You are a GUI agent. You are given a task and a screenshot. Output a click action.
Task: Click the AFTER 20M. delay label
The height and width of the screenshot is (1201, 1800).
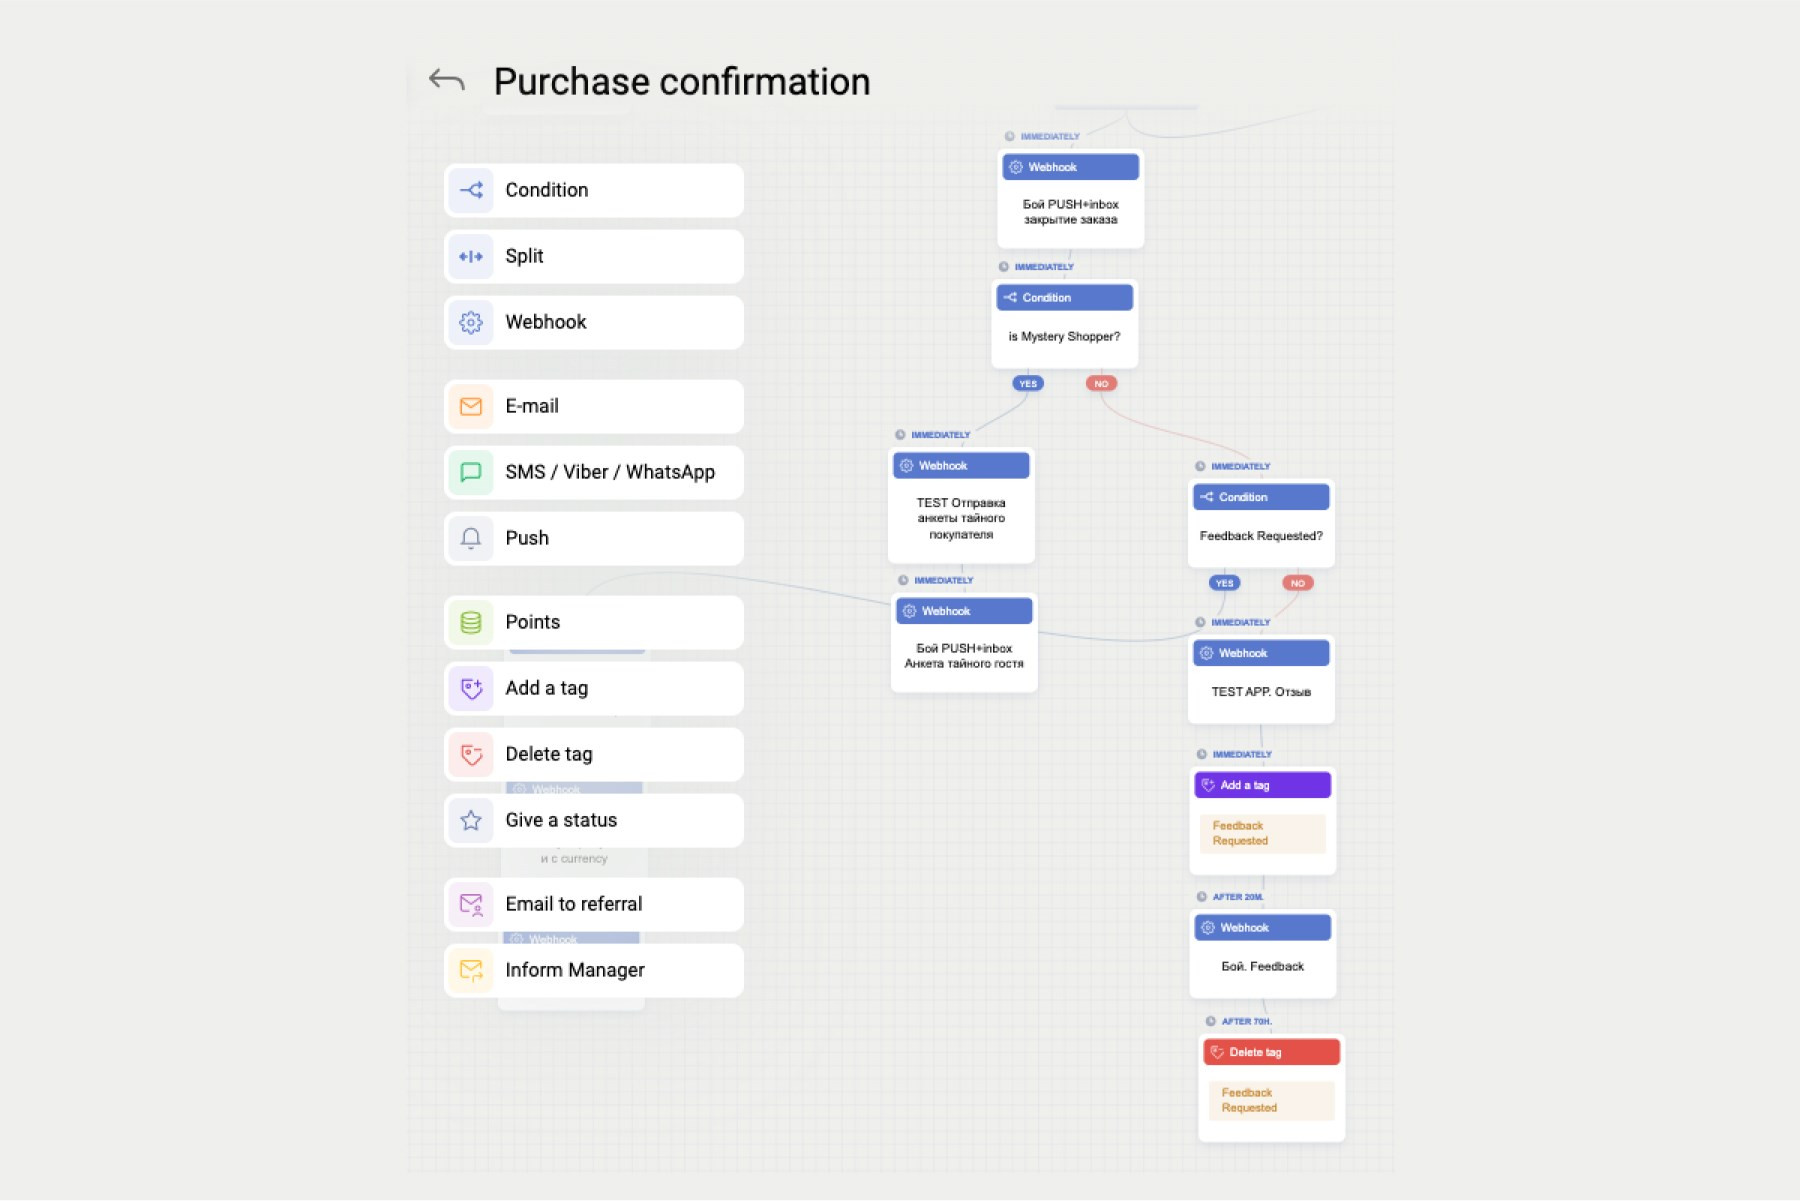pyautogui.click(x=1237, y=897)
